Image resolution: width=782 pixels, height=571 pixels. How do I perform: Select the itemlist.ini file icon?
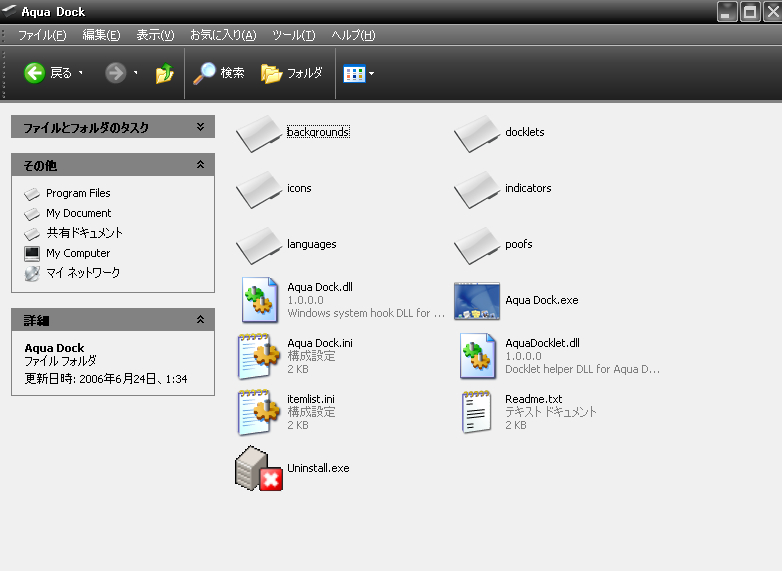[x=259, y=412]
